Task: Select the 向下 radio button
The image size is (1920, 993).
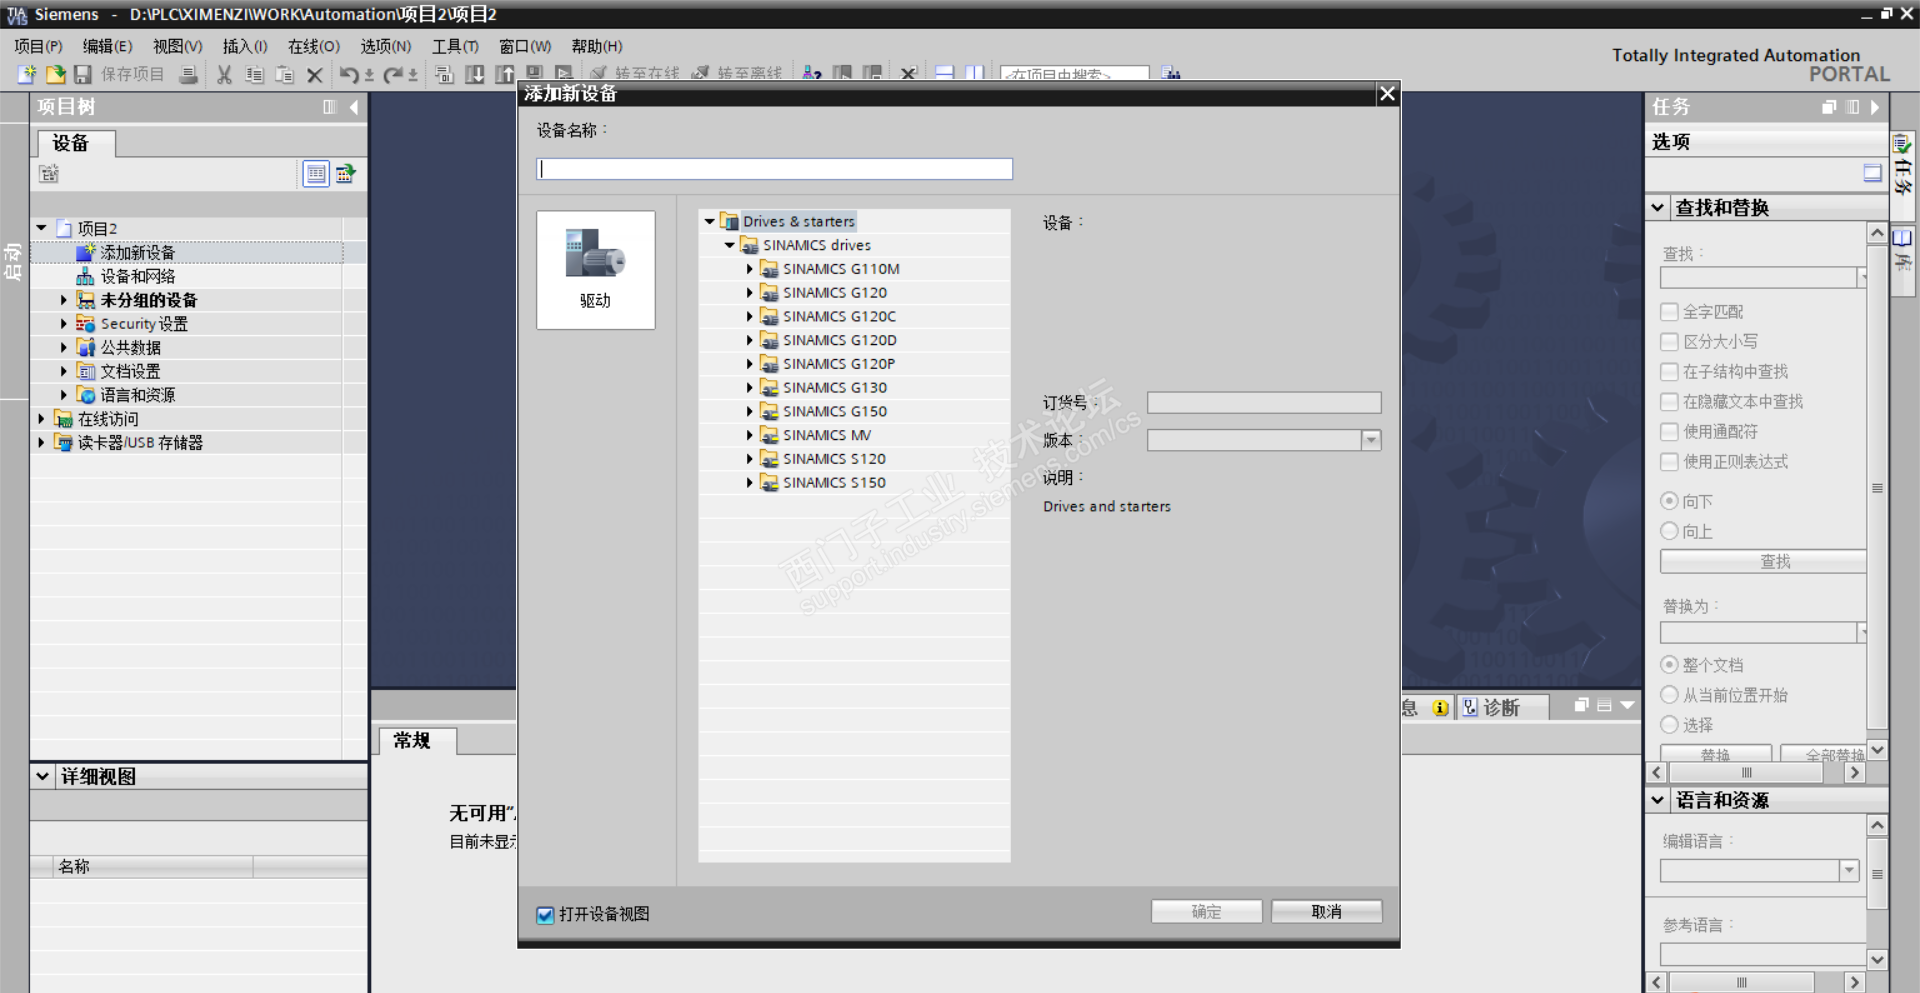Action: pyautogui.click(x=1669, y=501)
